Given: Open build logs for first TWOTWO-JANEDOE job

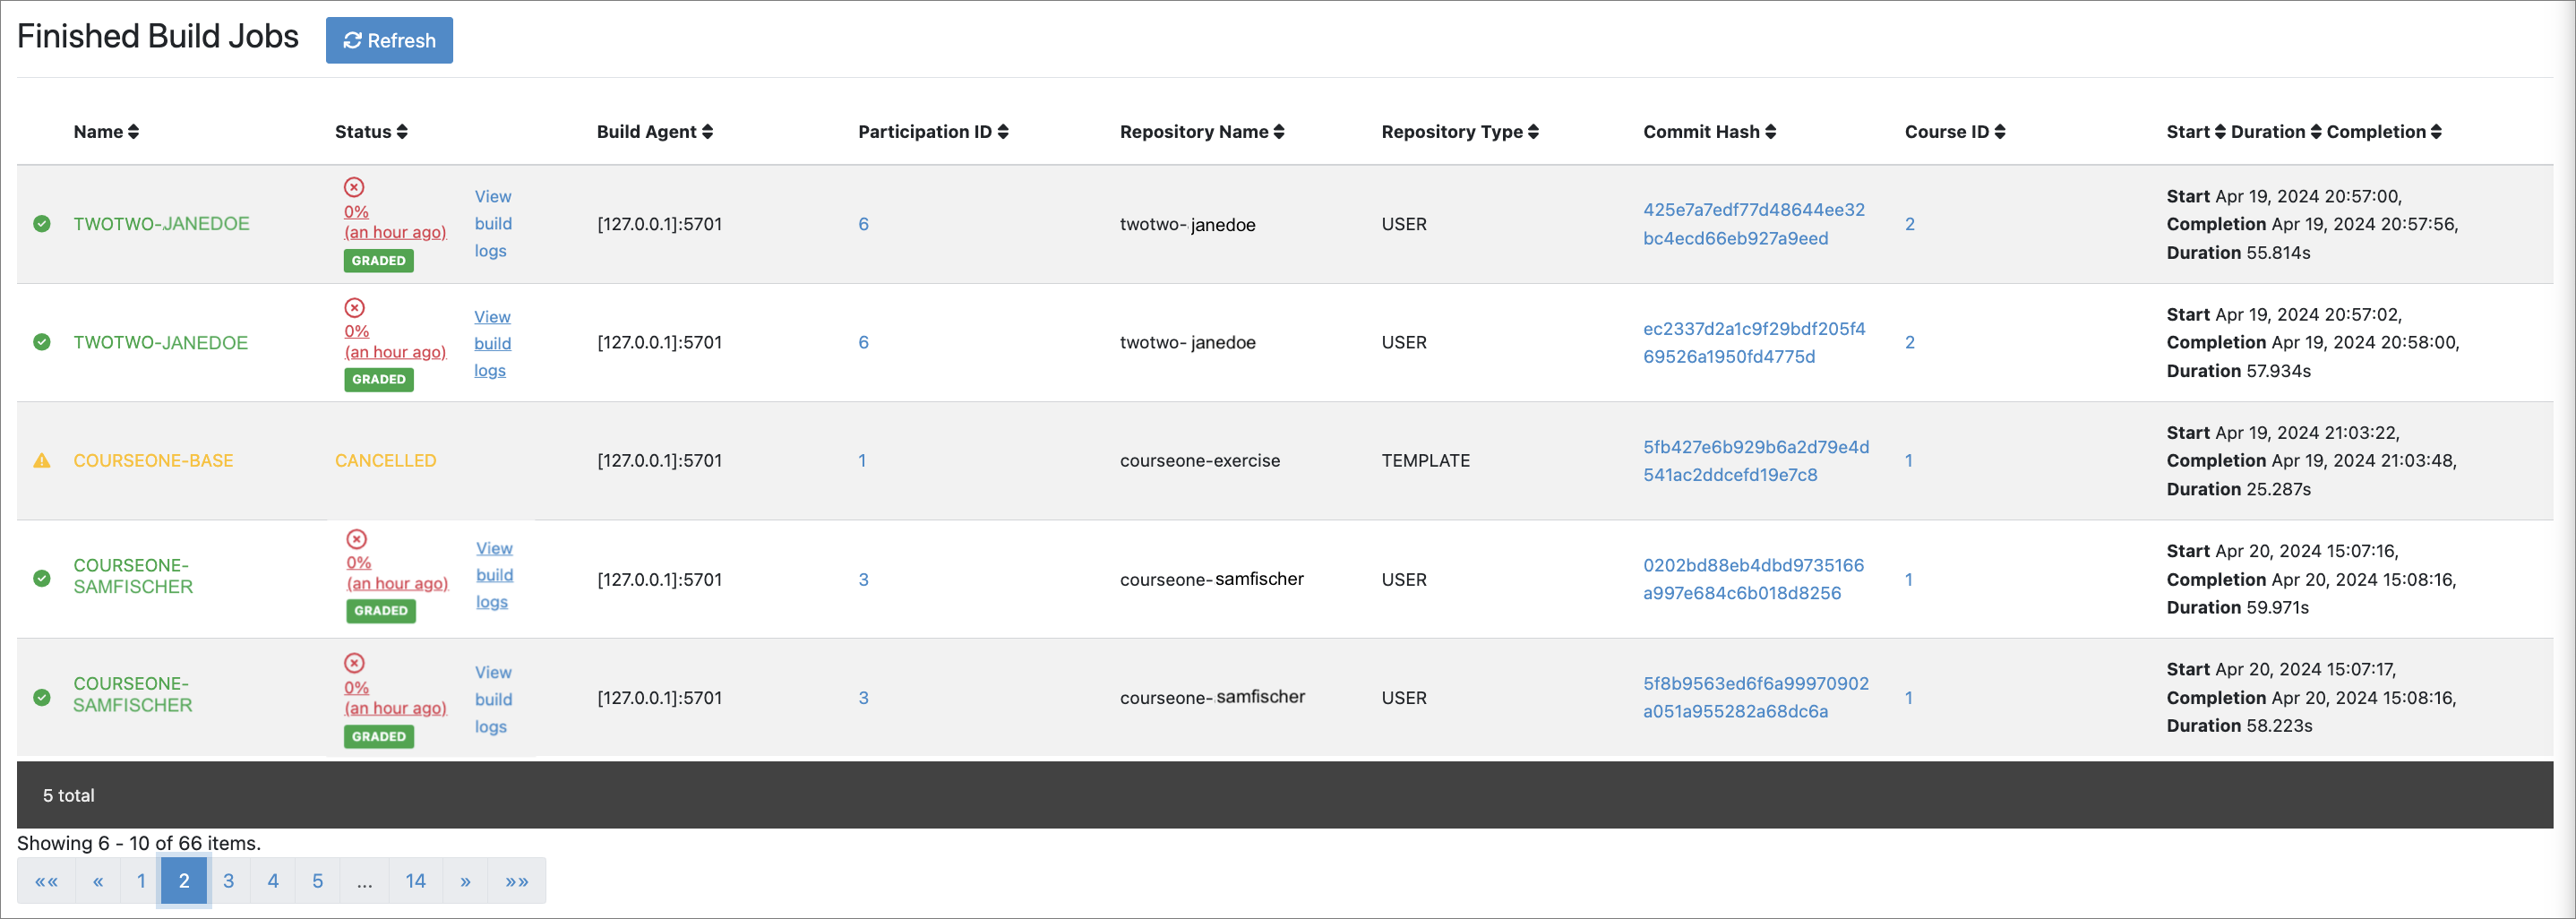Looking at the screenshot, I should (x=492, y=224).
